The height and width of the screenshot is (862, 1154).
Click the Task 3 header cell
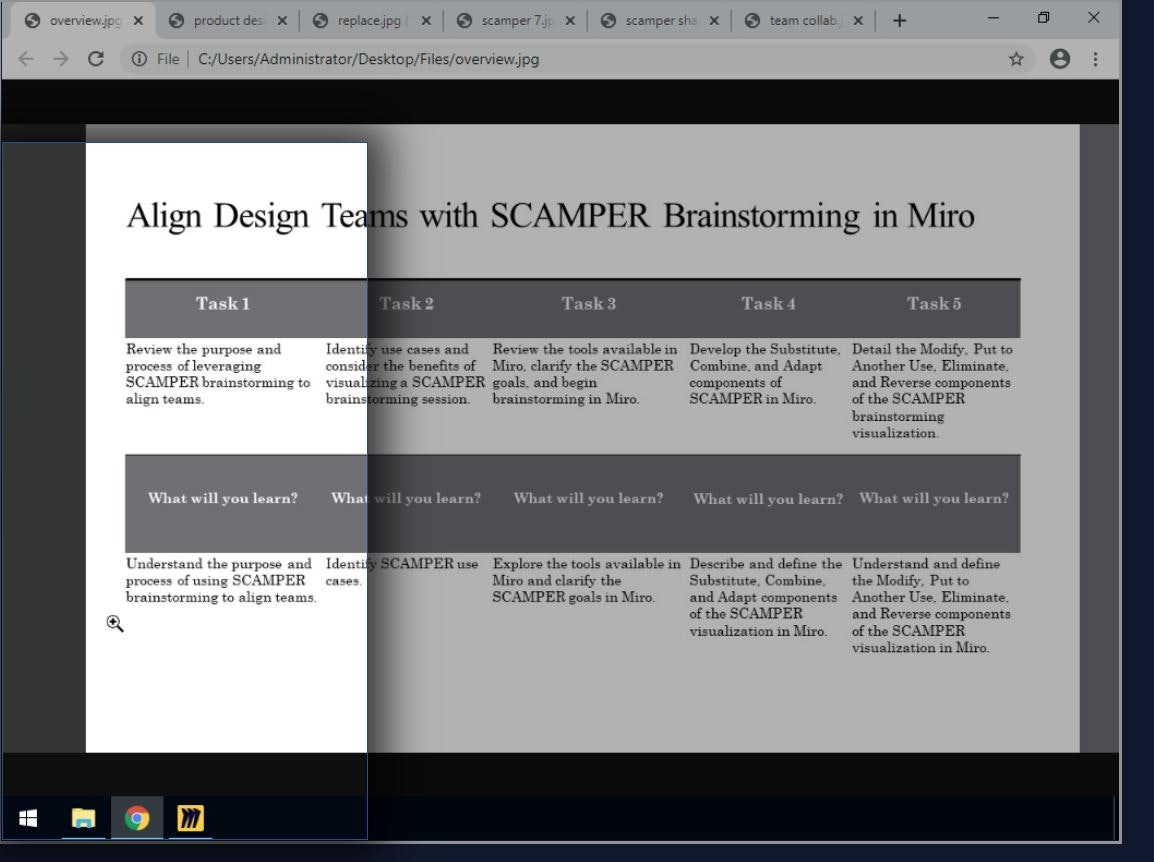click(x=588, y=304)
